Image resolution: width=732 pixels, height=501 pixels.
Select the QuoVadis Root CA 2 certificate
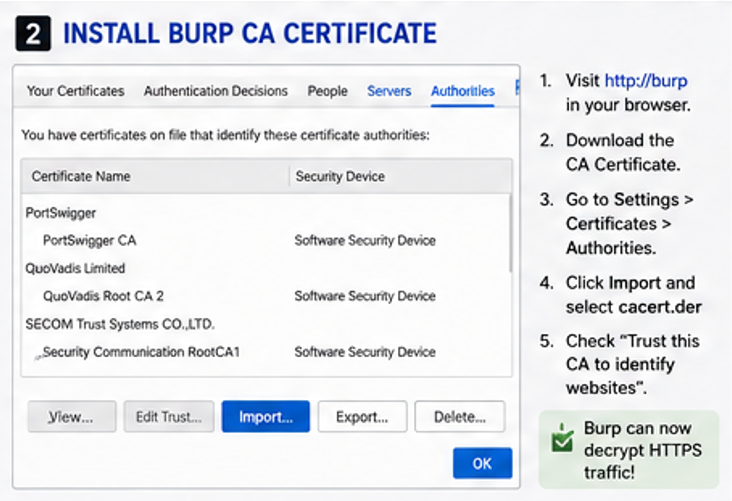[x=266, y=296]
